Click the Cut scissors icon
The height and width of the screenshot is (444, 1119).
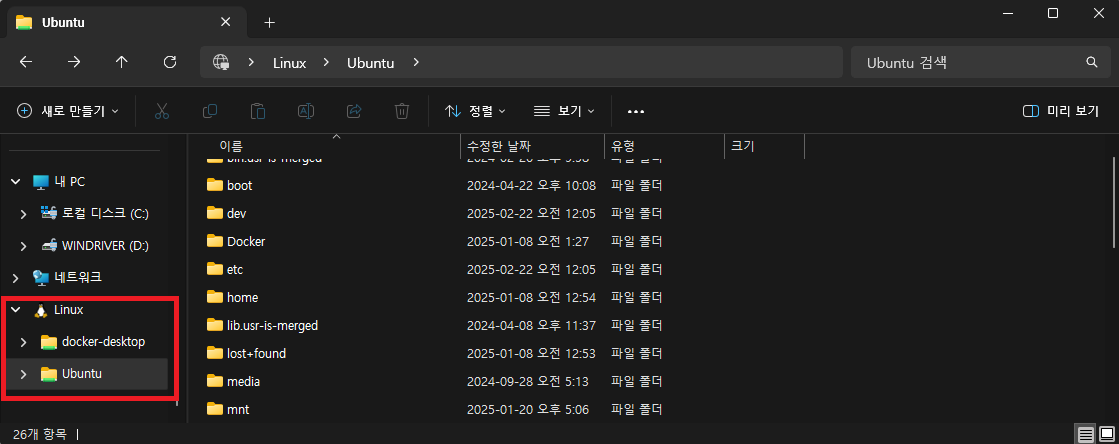pos(162,111)
